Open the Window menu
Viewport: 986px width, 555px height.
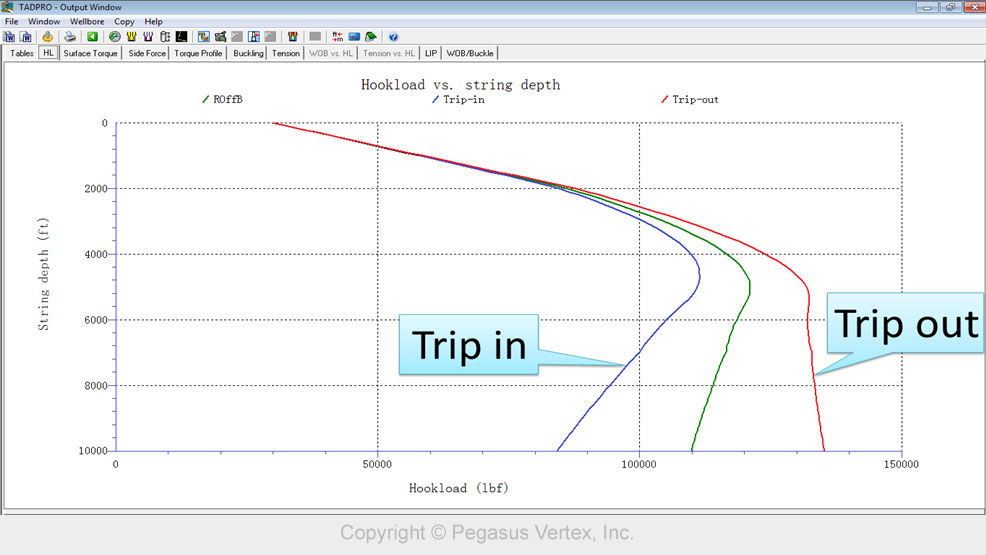coord(43,21)
